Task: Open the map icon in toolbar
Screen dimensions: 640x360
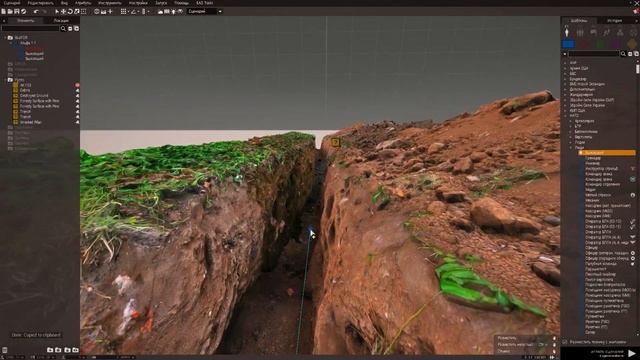Action: (x=167, y=11)
